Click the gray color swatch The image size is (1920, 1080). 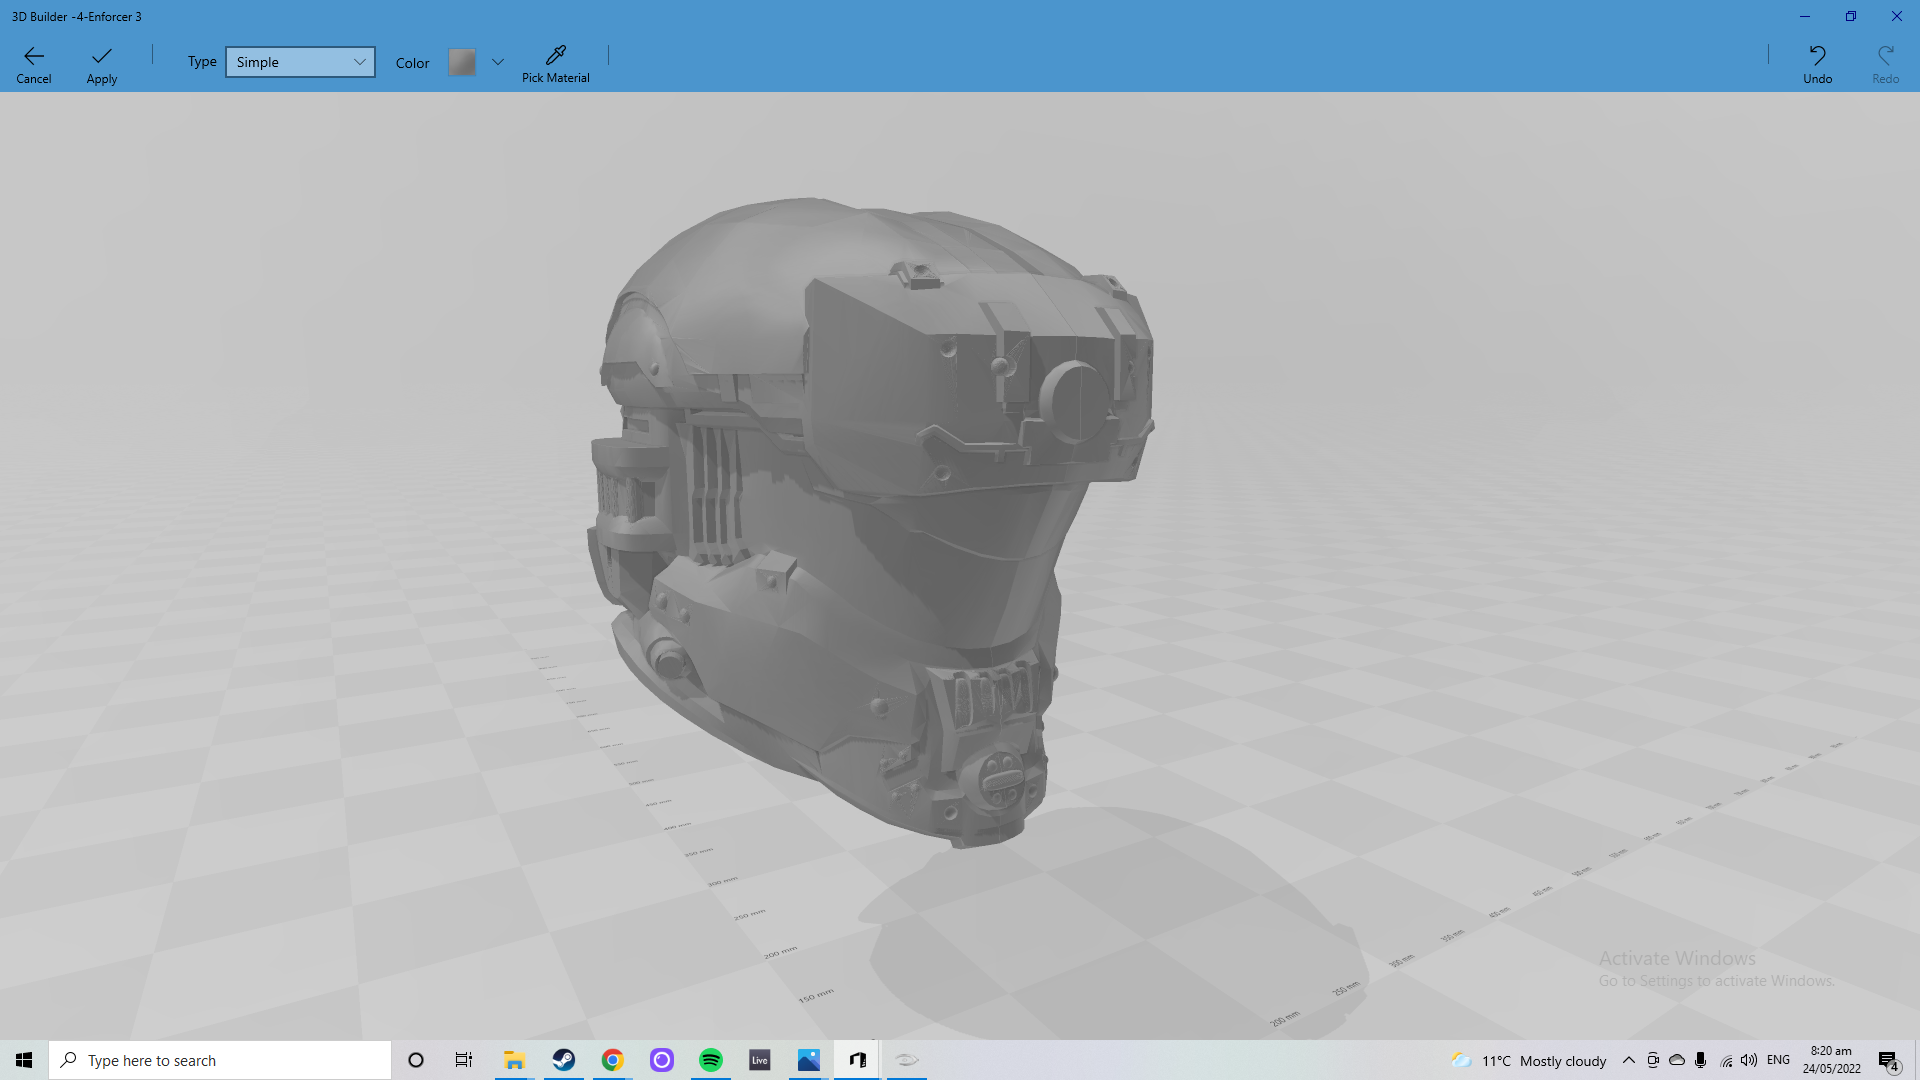coord(462,62)
